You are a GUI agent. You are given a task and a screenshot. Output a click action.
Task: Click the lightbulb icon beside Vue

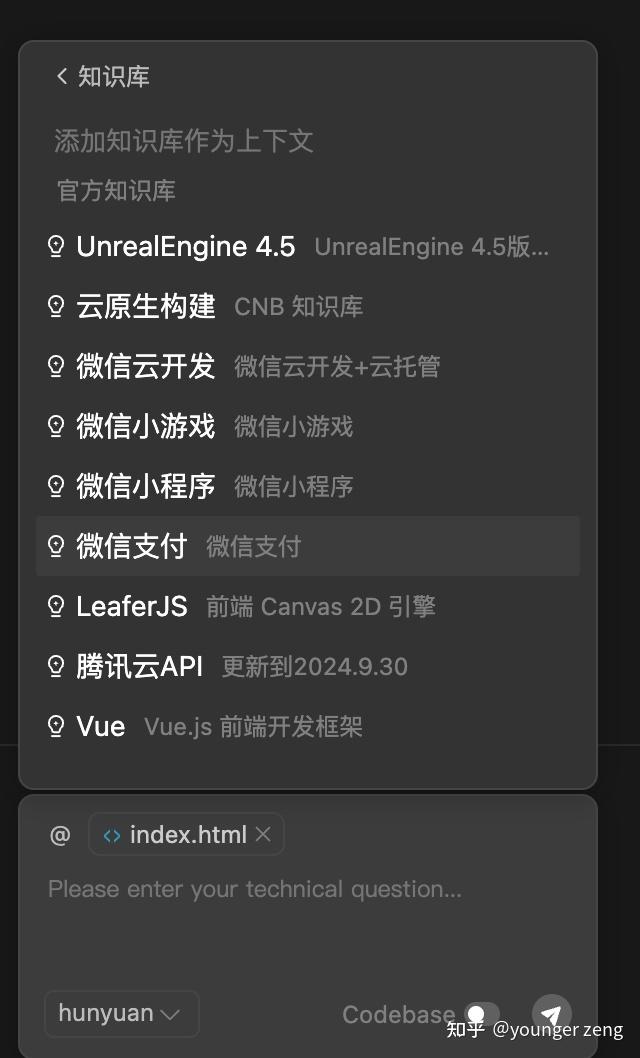56,726
